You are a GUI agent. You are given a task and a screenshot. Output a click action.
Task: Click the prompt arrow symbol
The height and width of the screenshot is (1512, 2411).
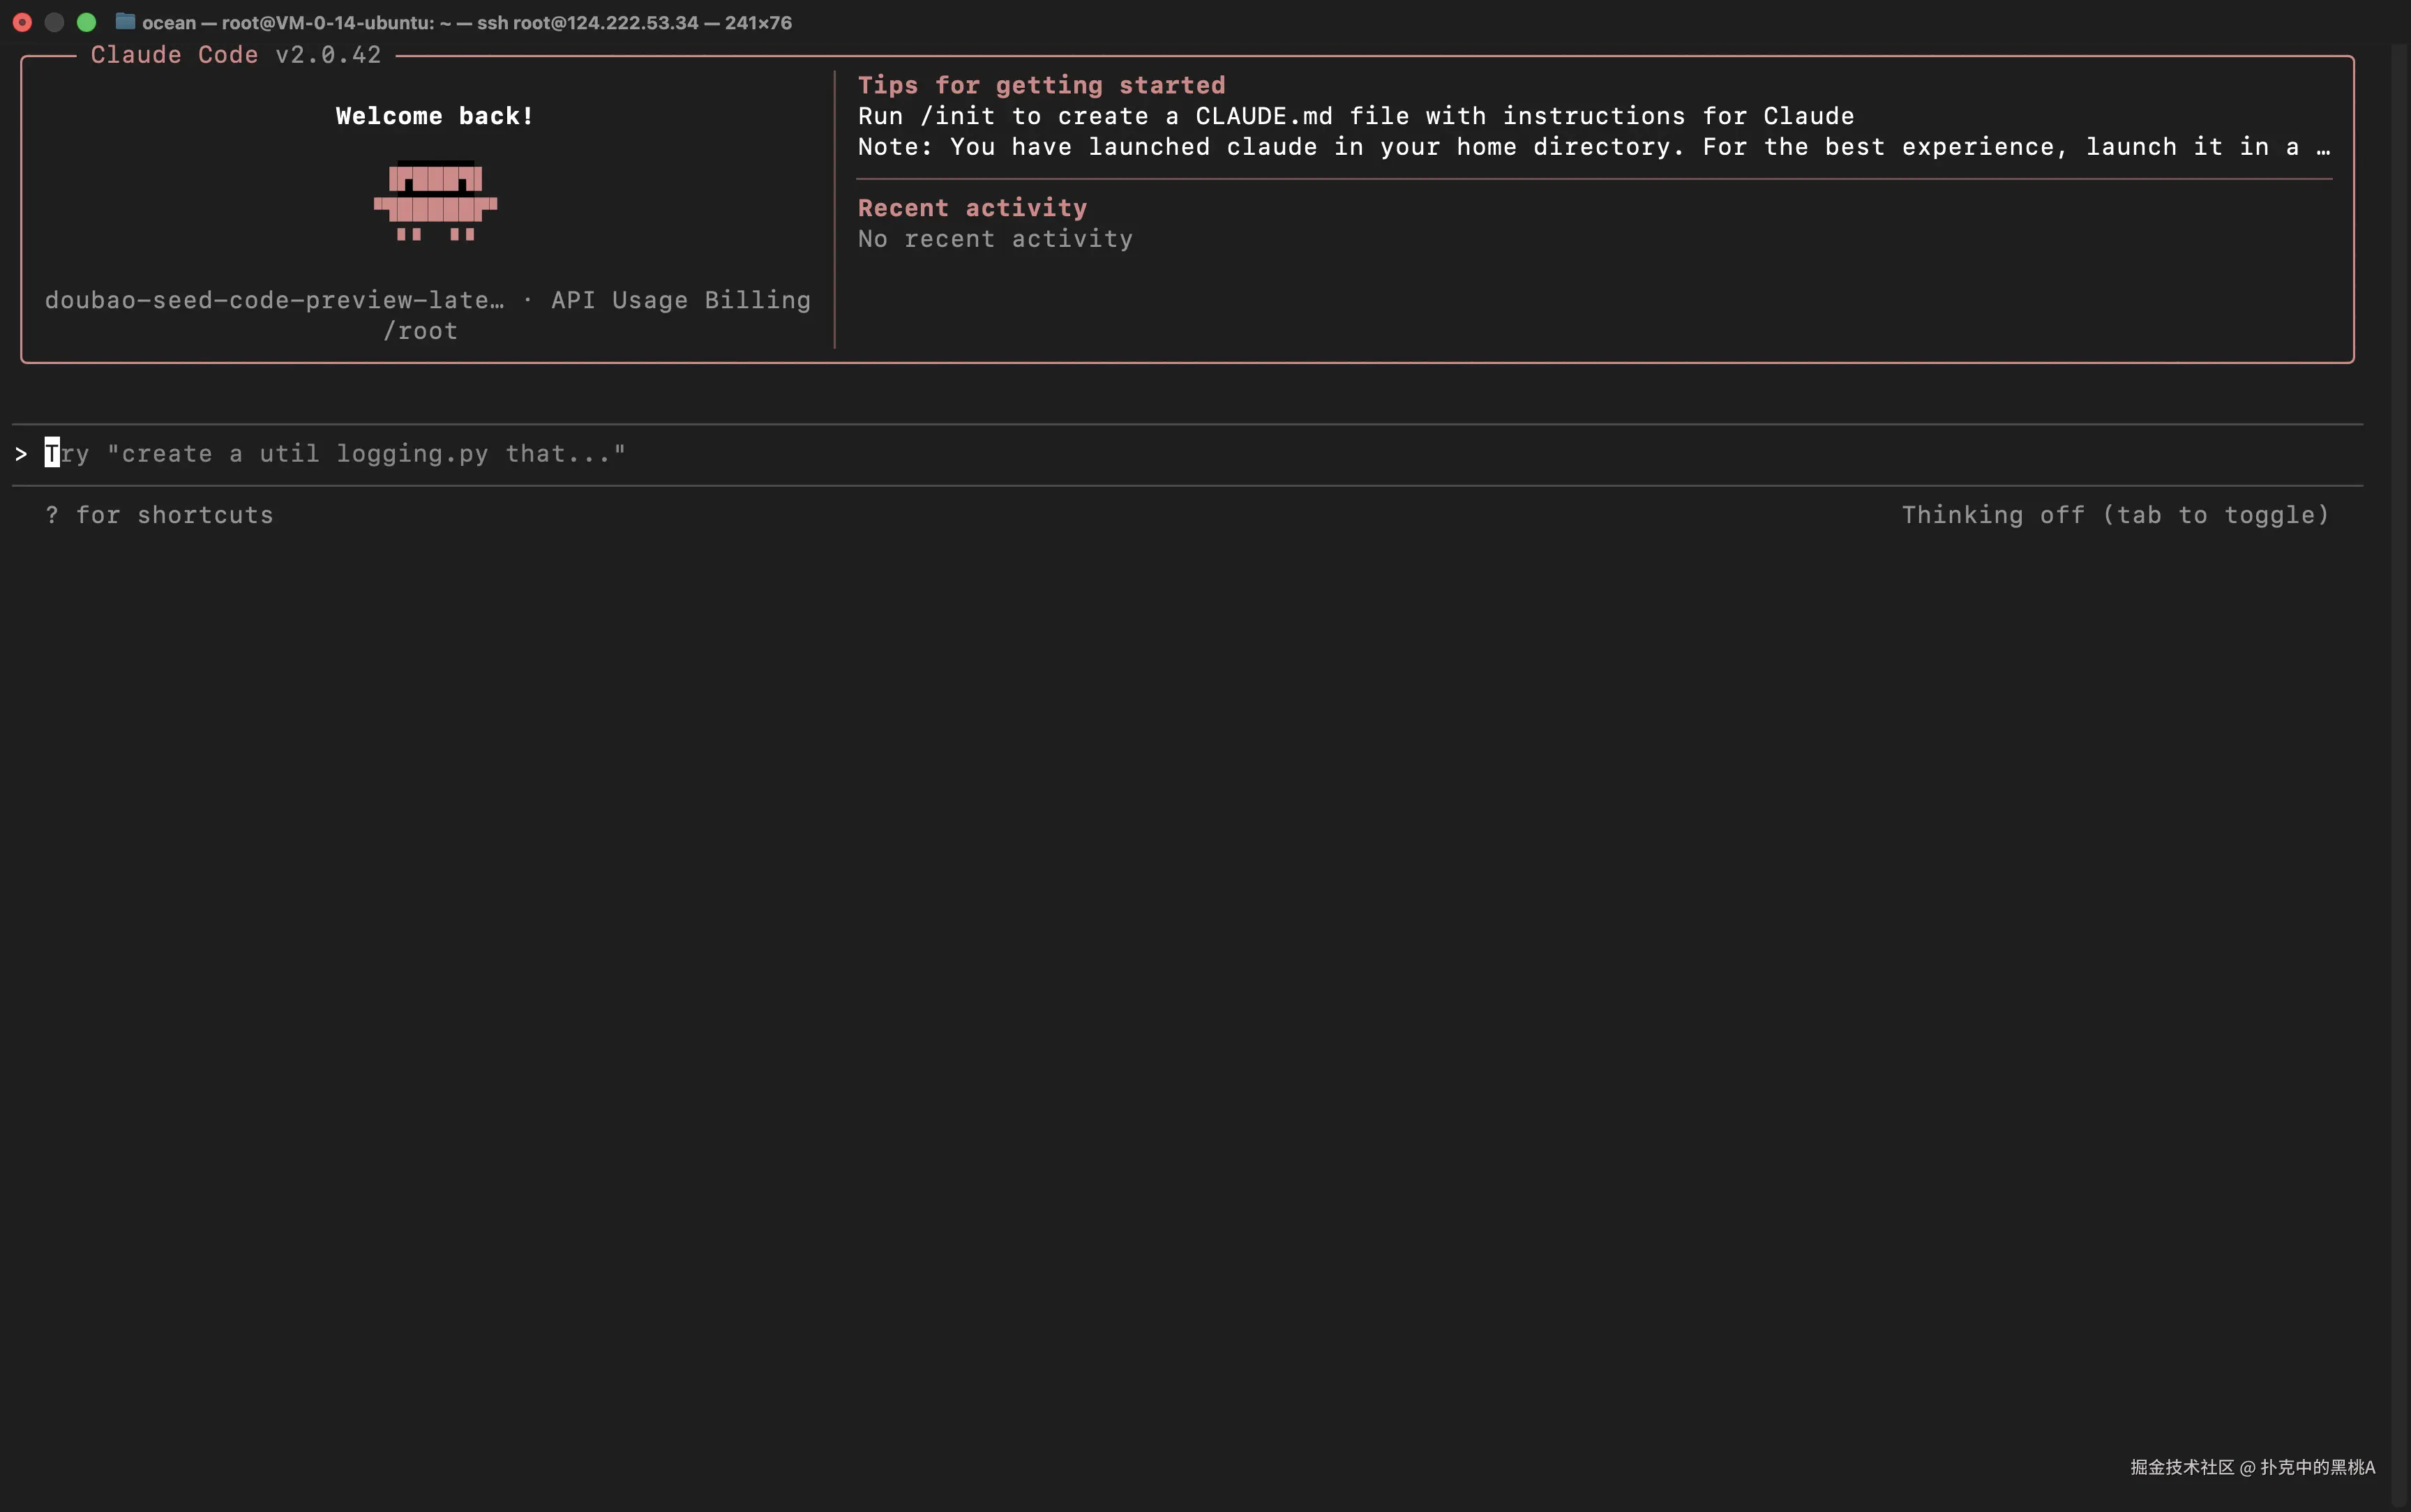click(21, 454)
